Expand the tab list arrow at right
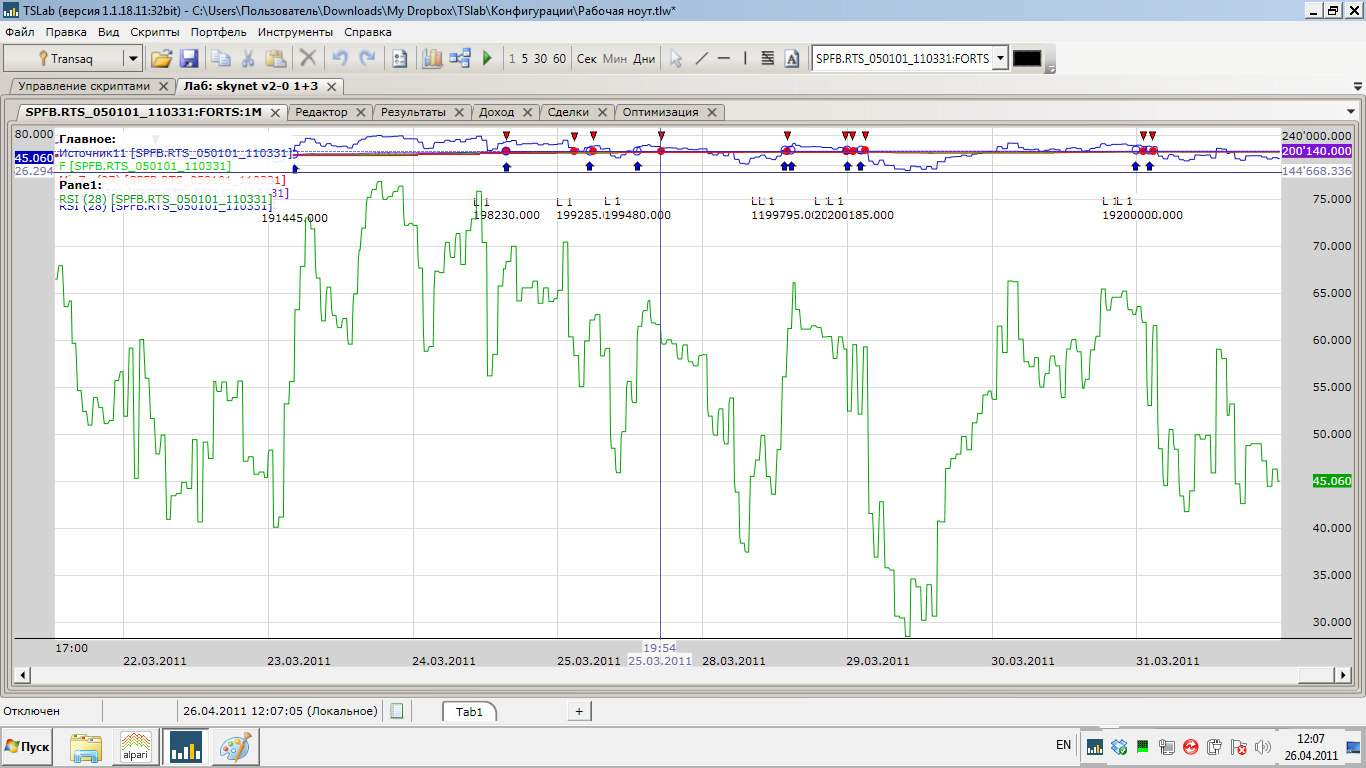The image size is (1366, 768). point(1350,112)
